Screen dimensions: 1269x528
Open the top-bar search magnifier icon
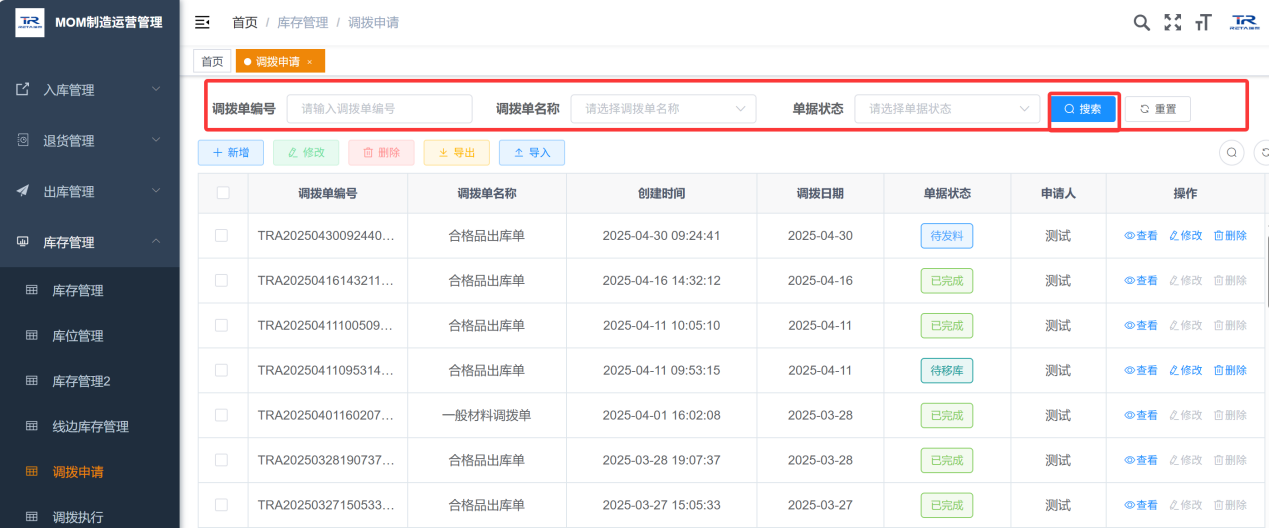tap(1141, 22)
